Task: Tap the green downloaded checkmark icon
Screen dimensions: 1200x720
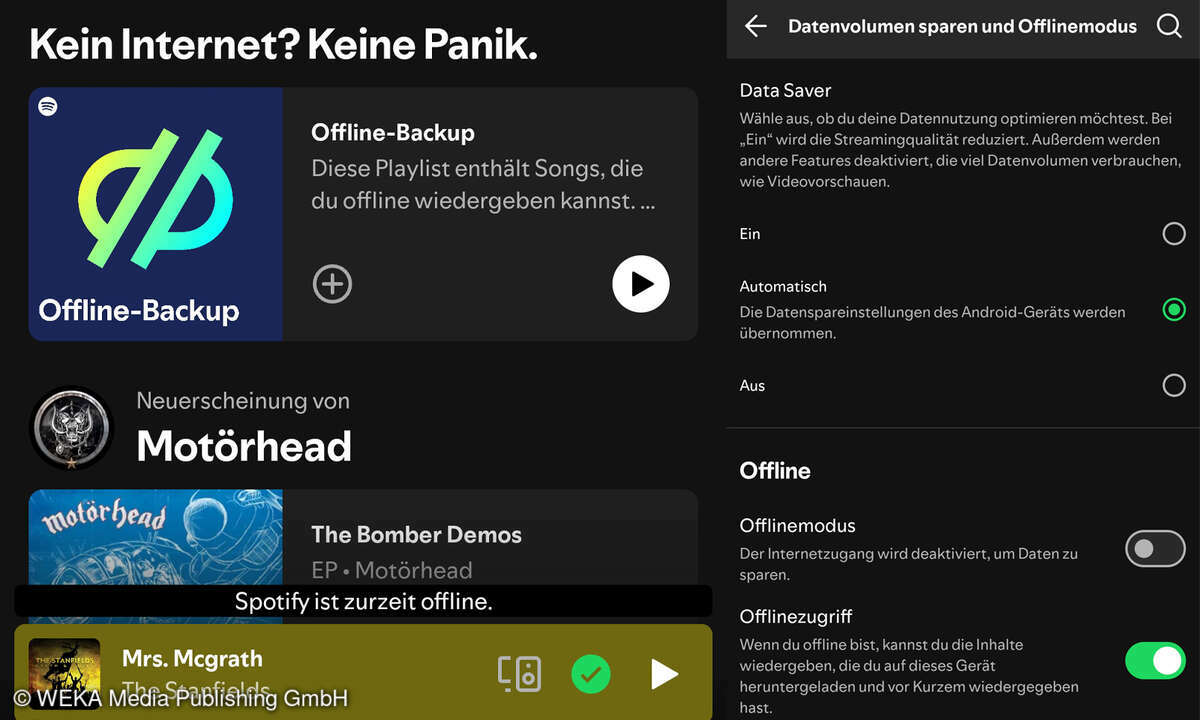Action: (x=591, y=674)
